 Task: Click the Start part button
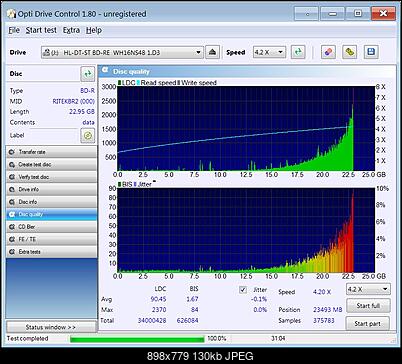pyautogui.click(x=367, y=323)
